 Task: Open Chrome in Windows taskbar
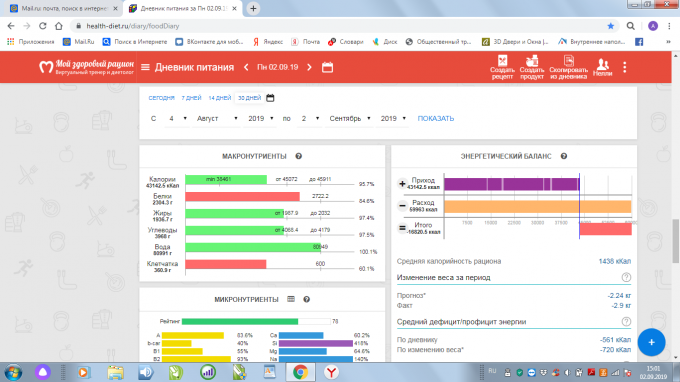point(300,372)
